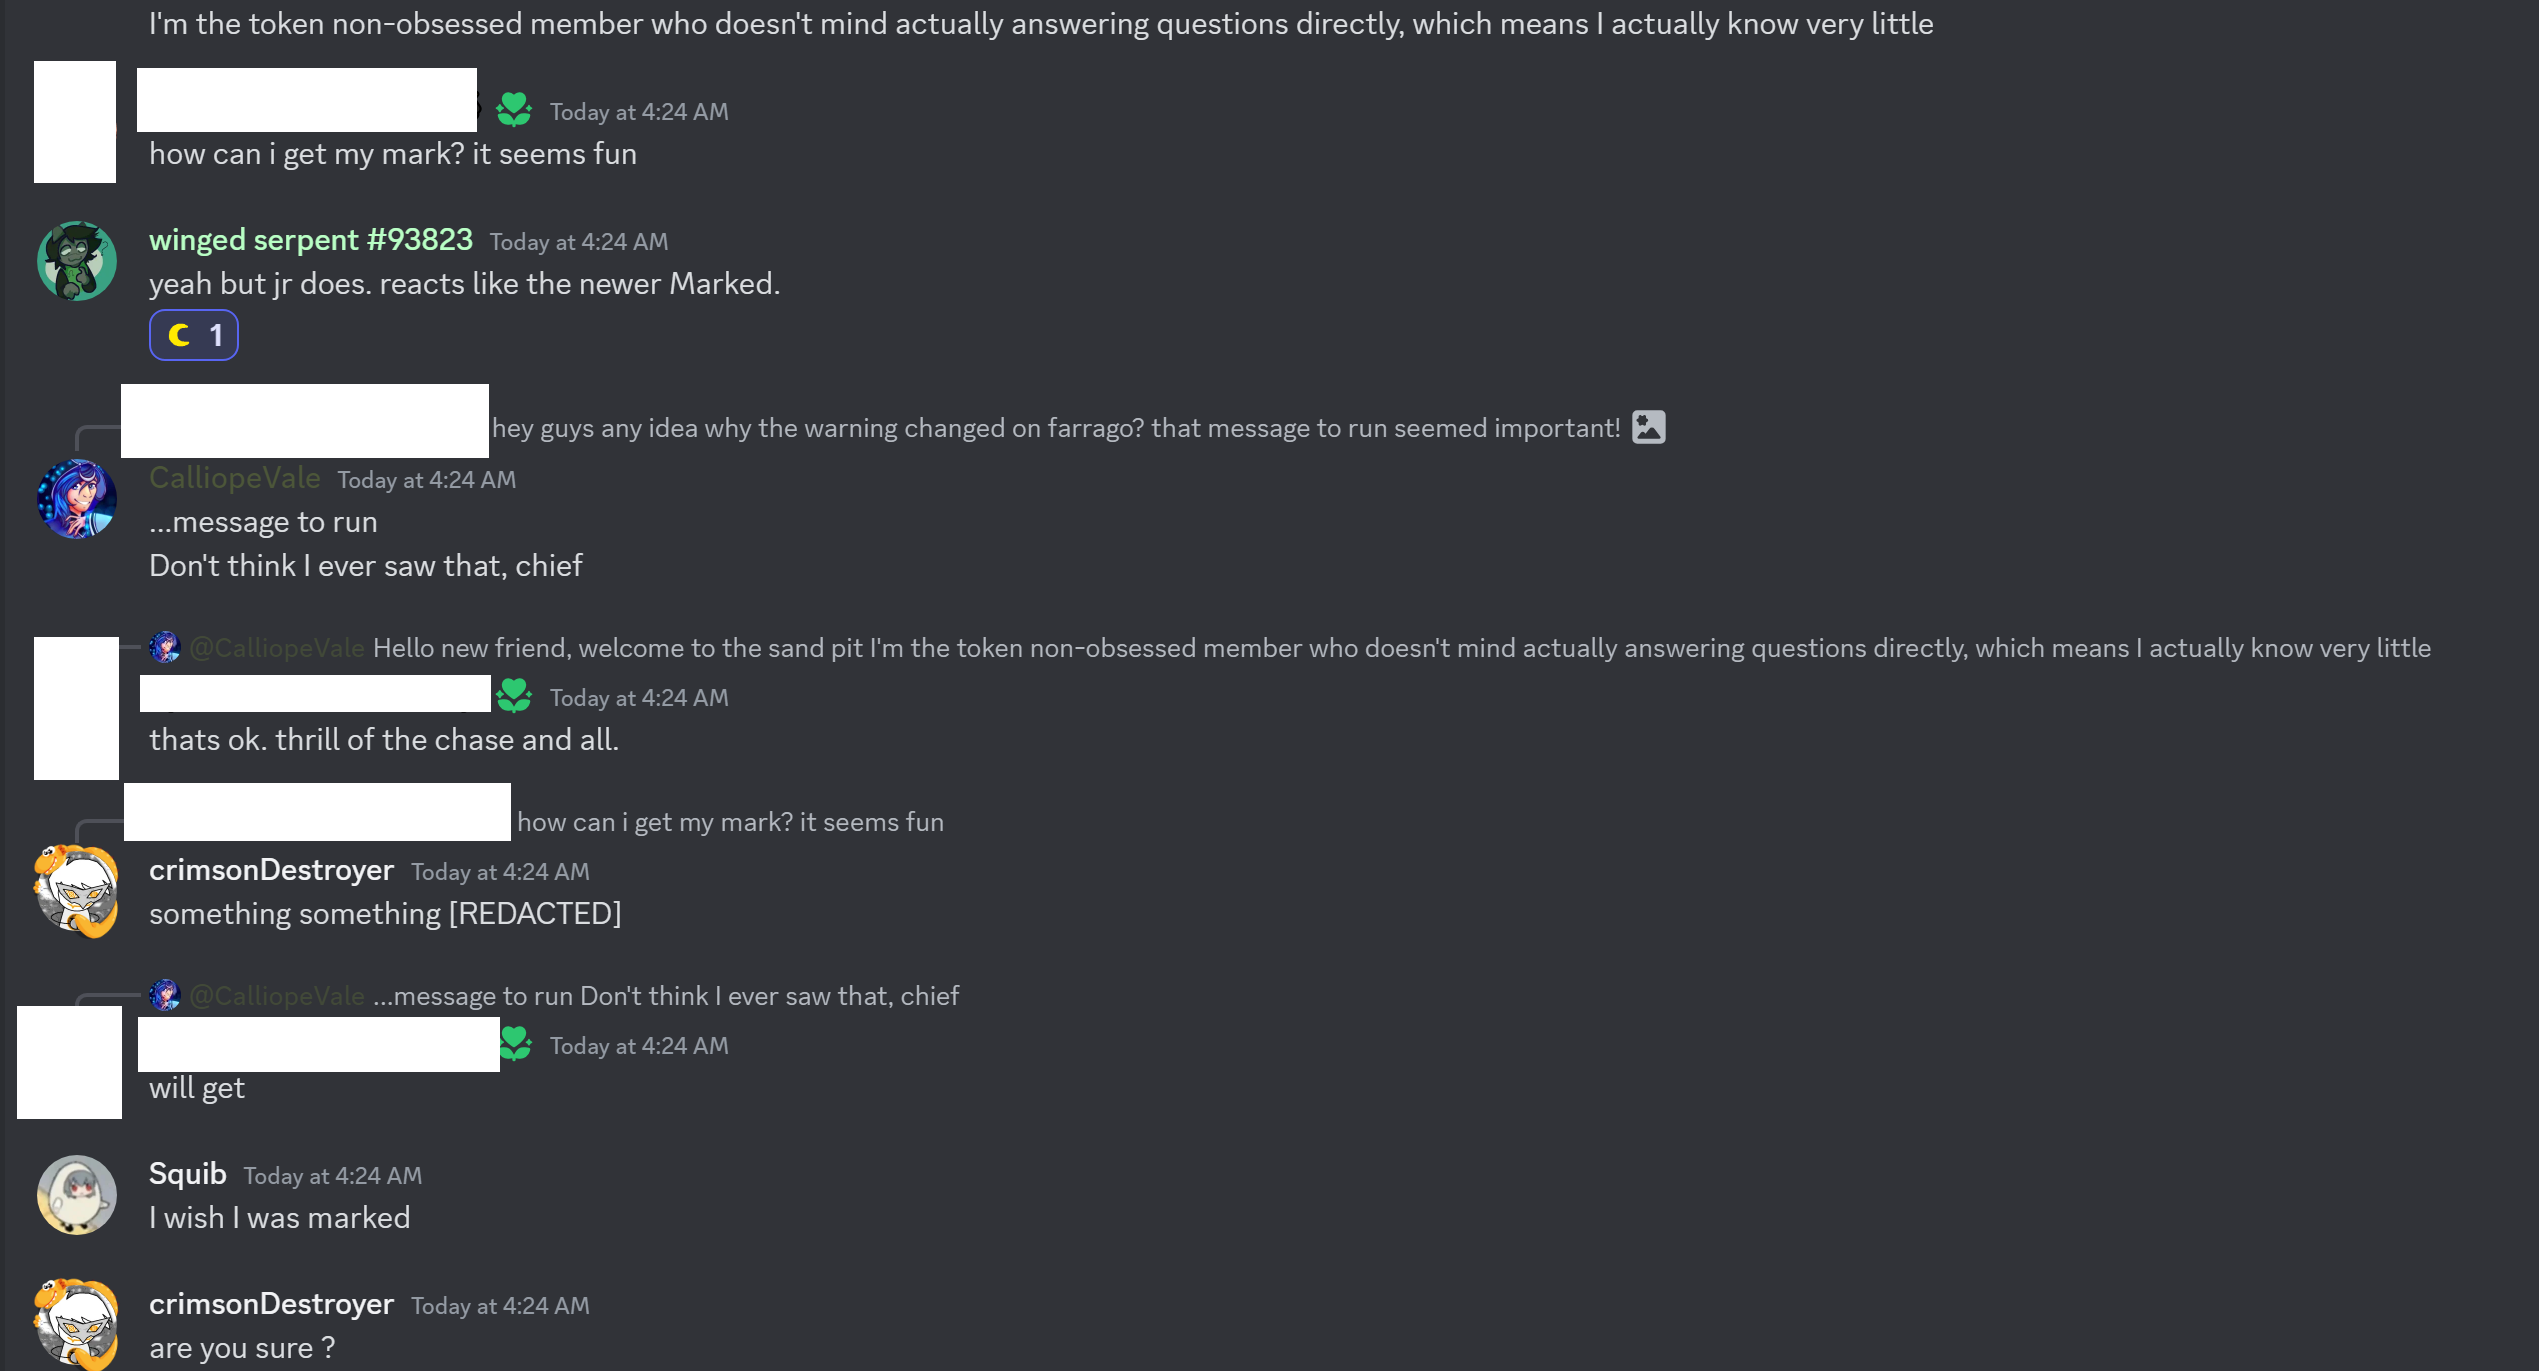Click timestamp next to Squib's name
The width and height of the screenshot is (2539, 1371).
332,1176
